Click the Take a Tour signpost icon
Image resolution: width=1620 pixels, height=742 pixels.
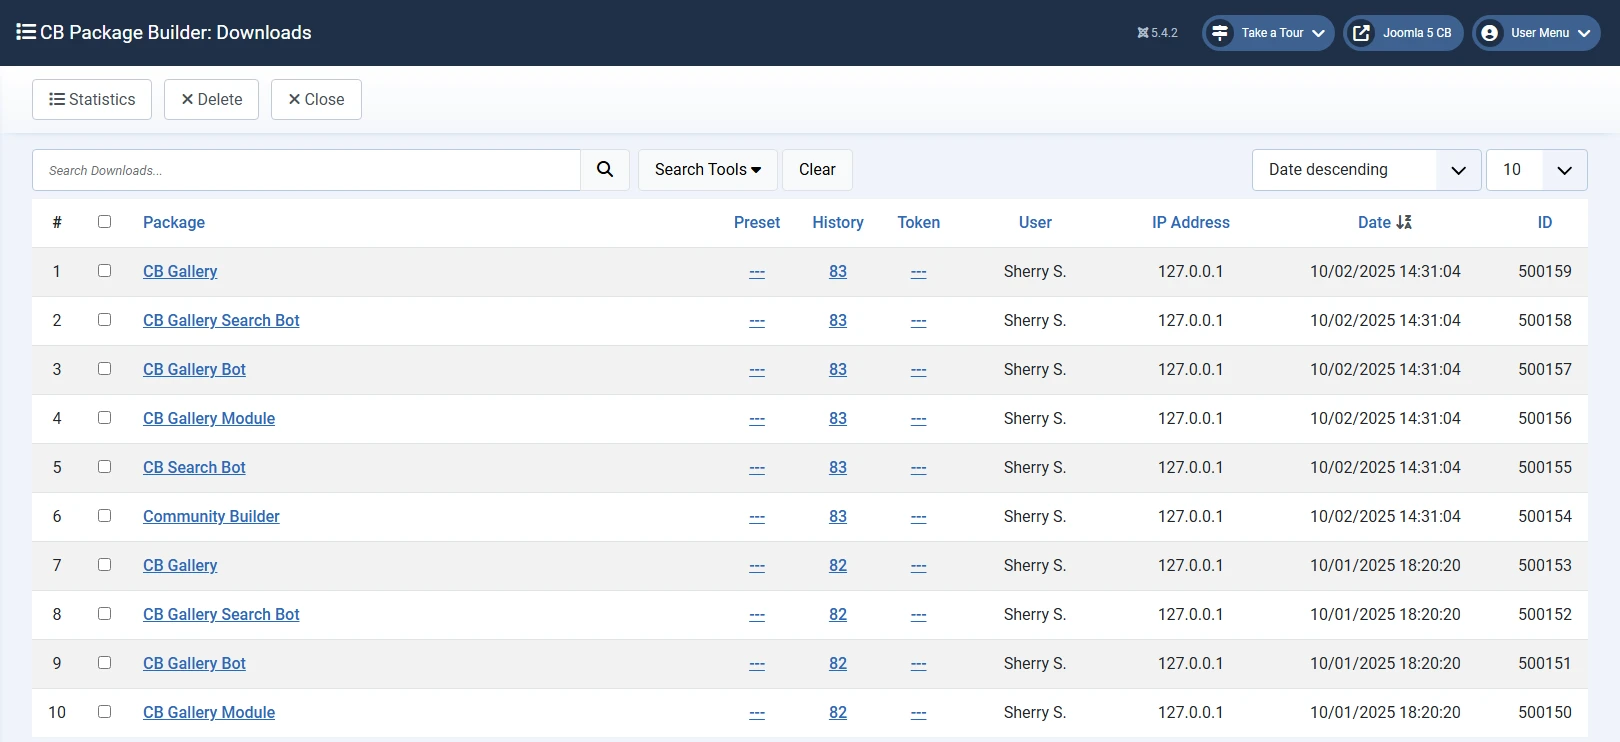[x=1220, y=33]
